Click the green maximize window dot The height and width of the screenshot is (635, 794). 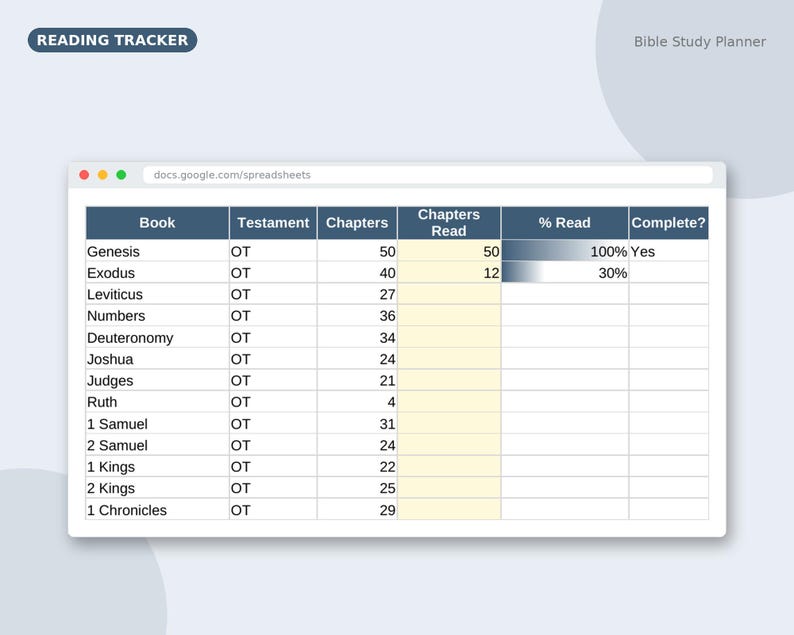pos(121,175)
